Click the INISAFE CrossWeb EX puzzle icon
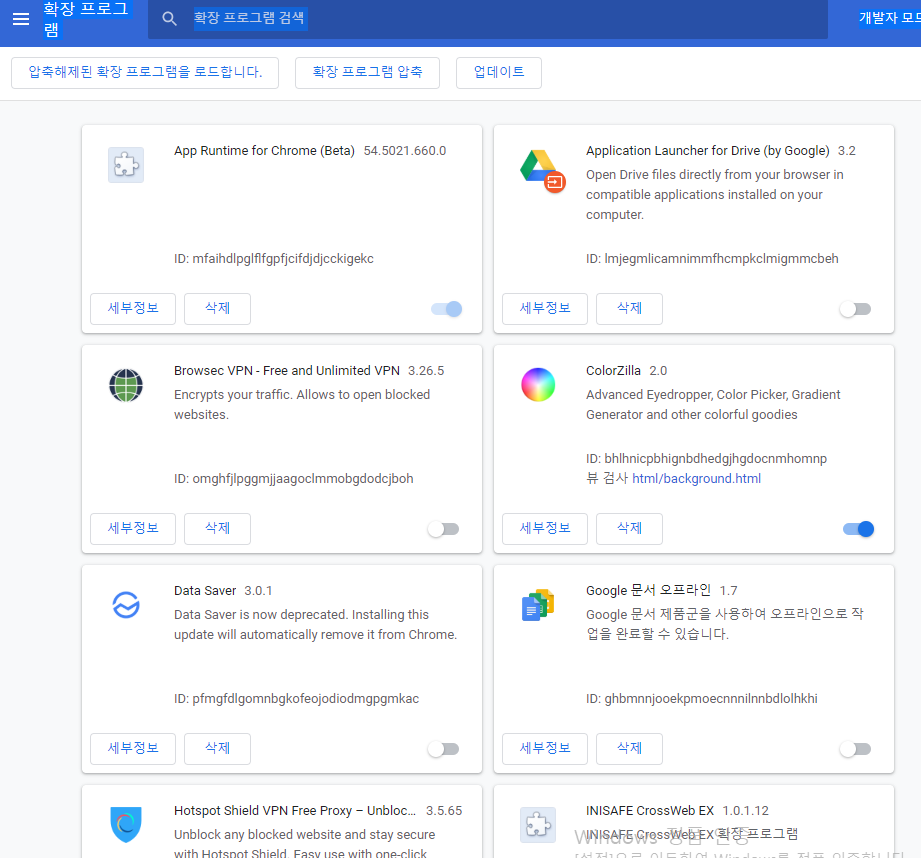Image resolution: width=921 pixels, height=858 pixels. [x=538, y=825]
